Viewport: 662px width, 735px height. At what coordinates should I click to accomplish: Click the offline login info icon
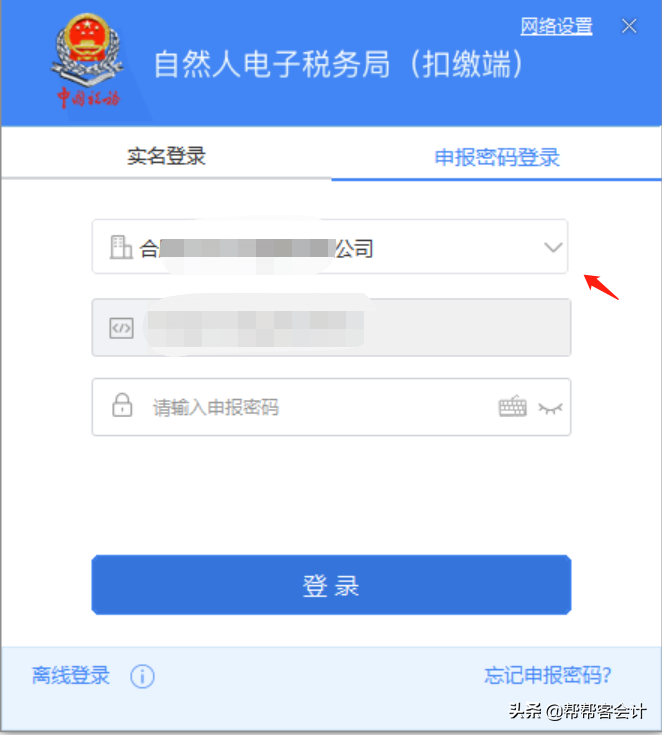click(142, 676)
